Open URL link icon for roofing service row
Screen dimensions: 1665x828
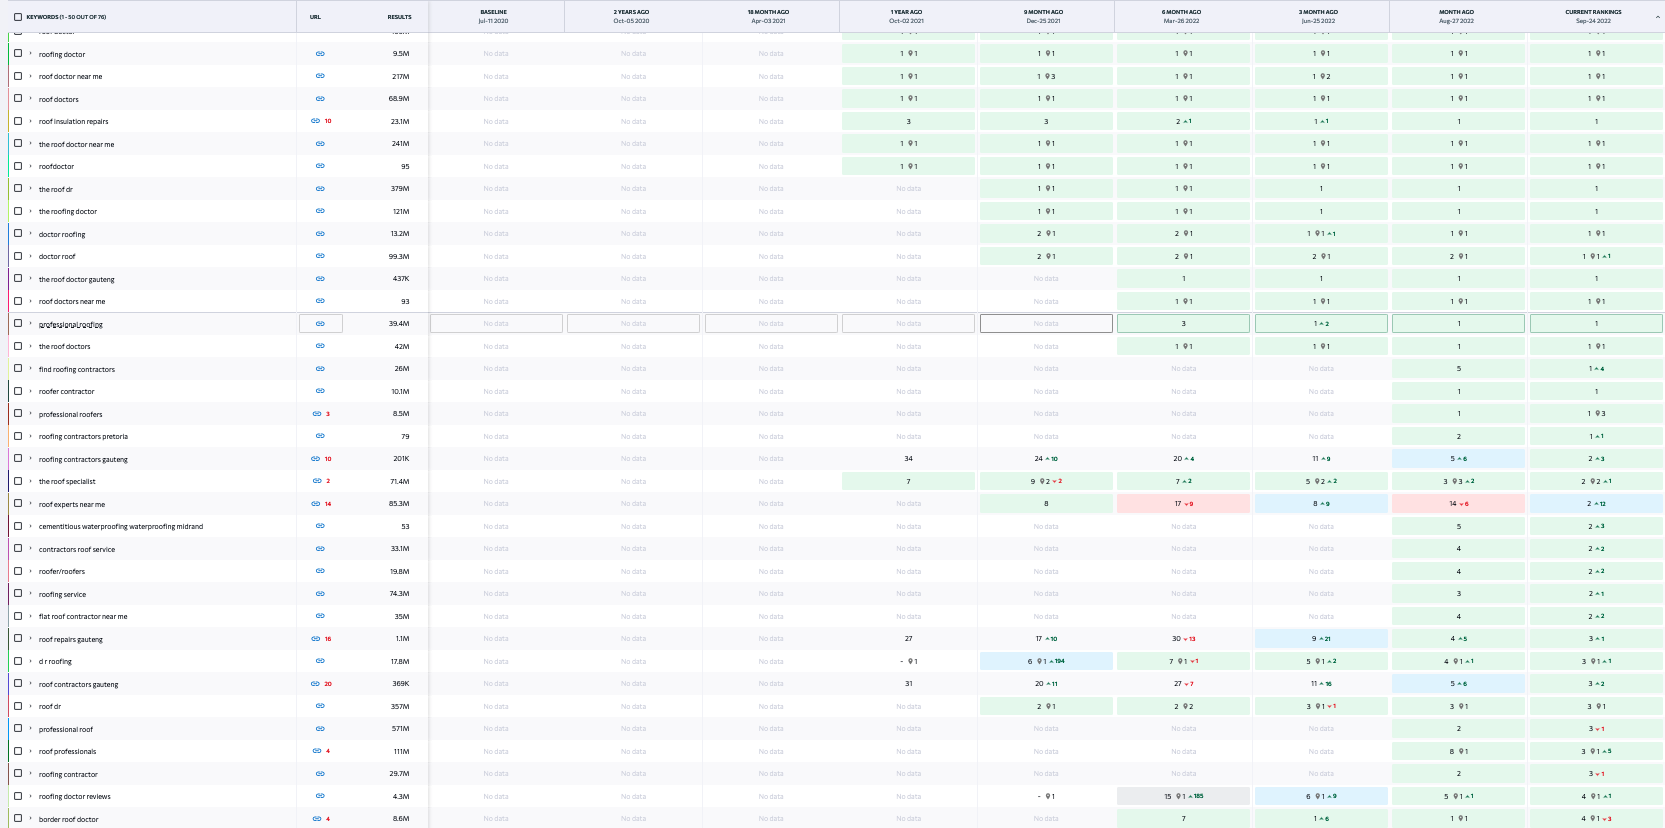[320, 594]
